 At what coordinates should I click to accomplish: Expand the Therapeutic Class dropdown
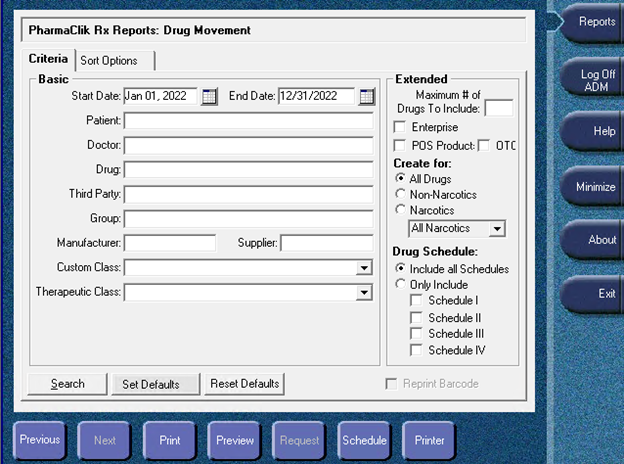click(x=364, y=292)
